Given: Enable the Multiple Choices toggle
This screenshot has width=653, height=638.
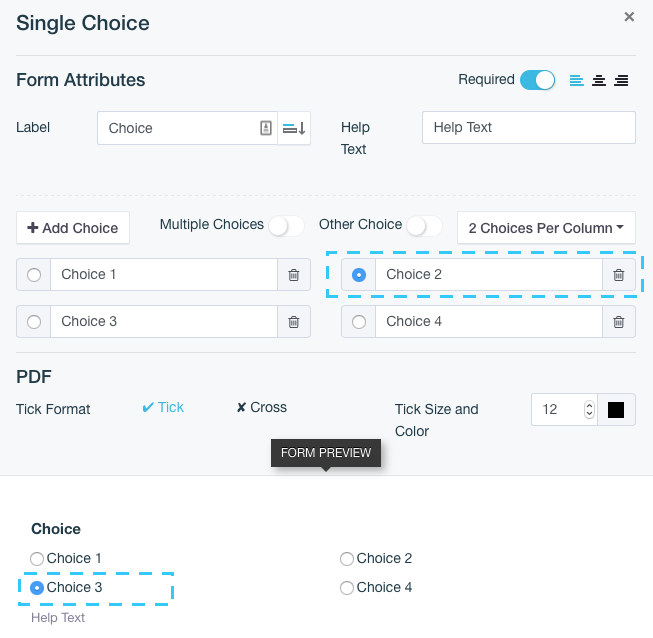Looking at the screenshot, I should [286, 226].
